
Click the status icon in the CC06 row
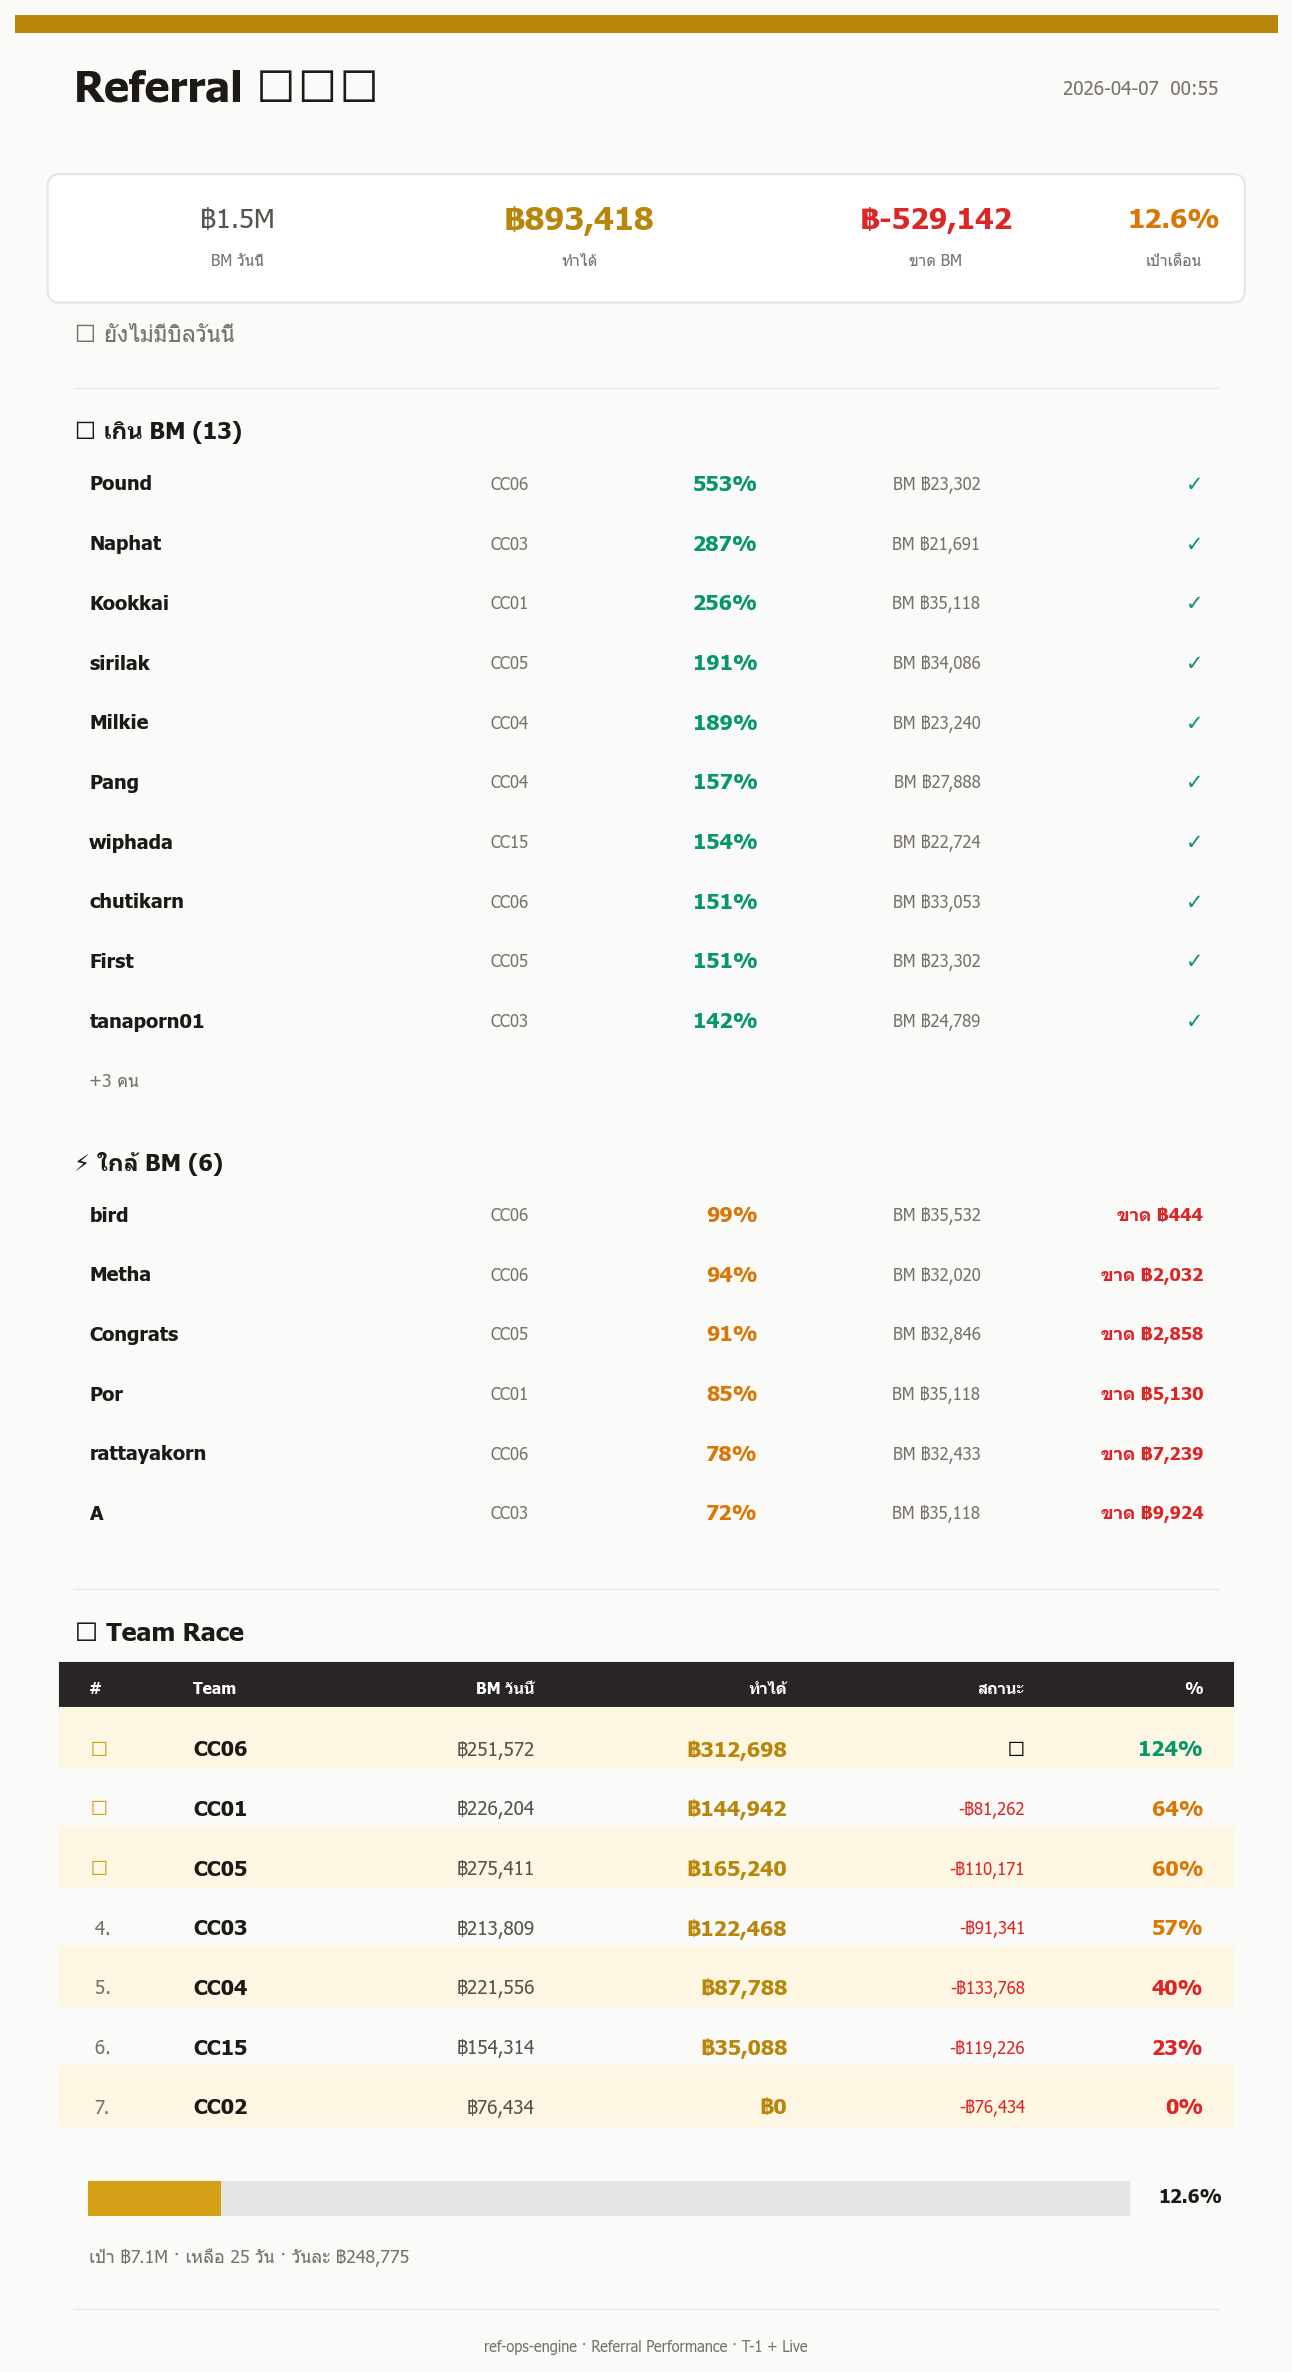point(1016,1749)
